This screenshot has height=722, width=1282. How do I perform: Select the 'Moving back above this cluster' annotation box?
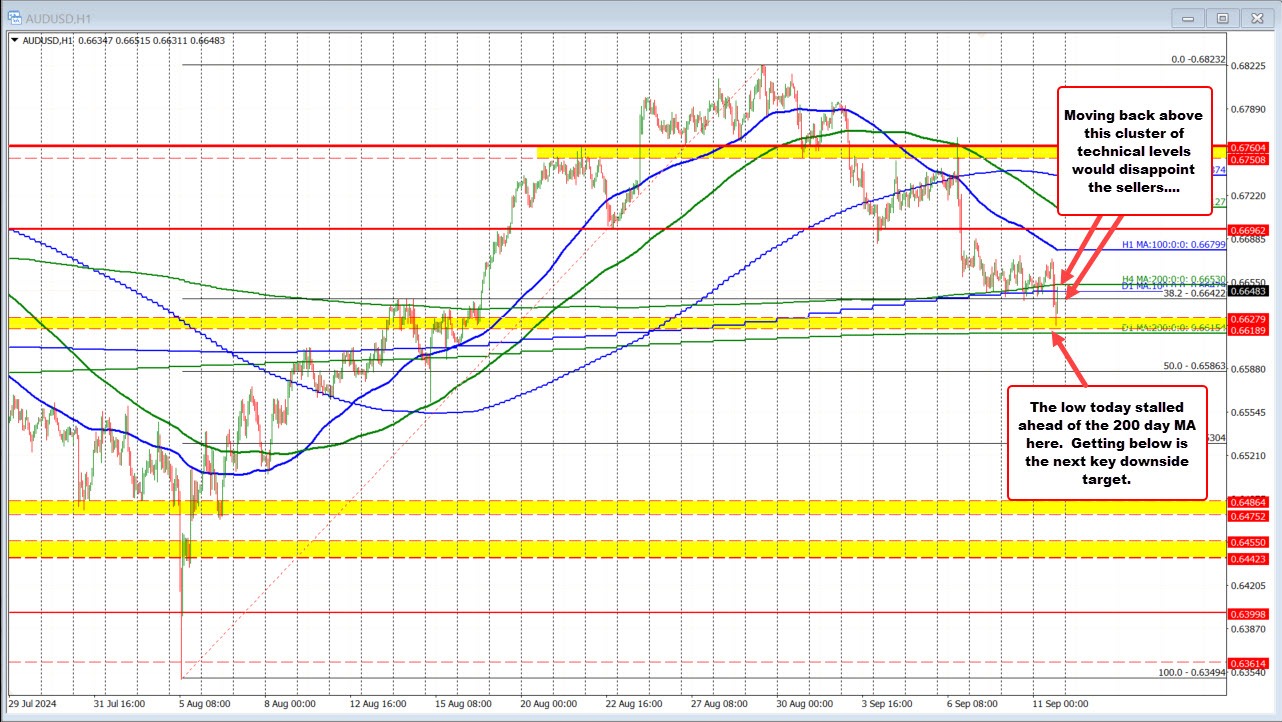(x=1135, y=150)
